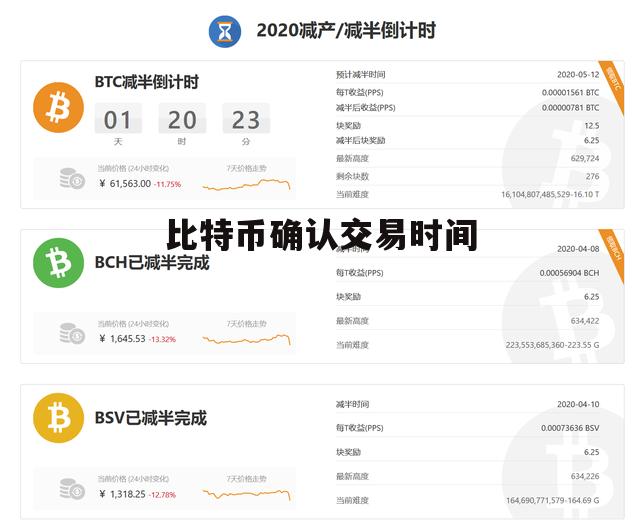
Task: Click the BTC price ¥ 61,563.00
Action: coord(125,184)
